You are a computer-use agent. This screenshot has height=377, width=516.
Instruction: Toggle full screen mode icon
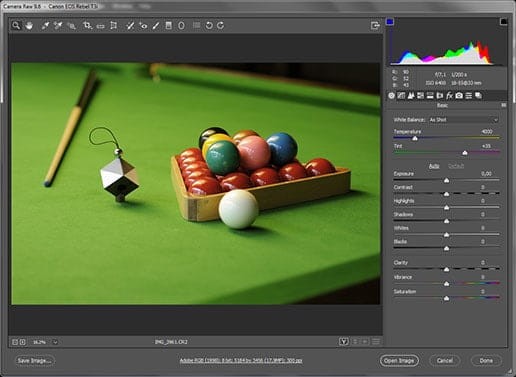click(x=375, y=25)
